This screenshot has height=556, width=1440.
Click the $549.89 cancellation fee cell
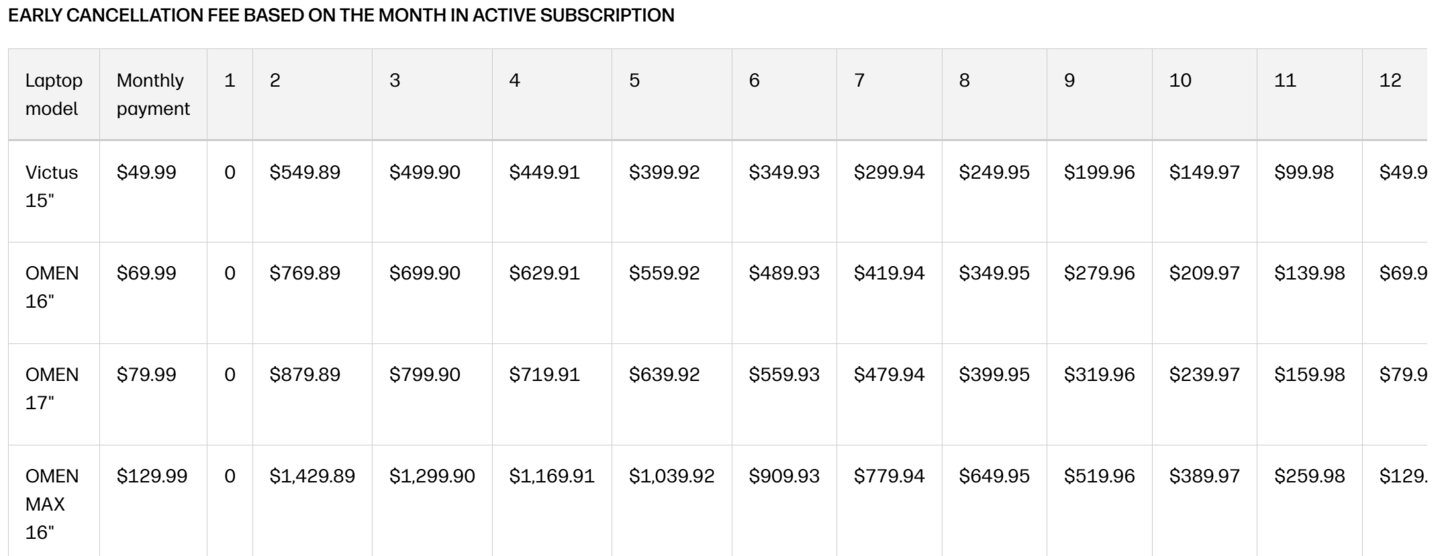pos(304,172)
